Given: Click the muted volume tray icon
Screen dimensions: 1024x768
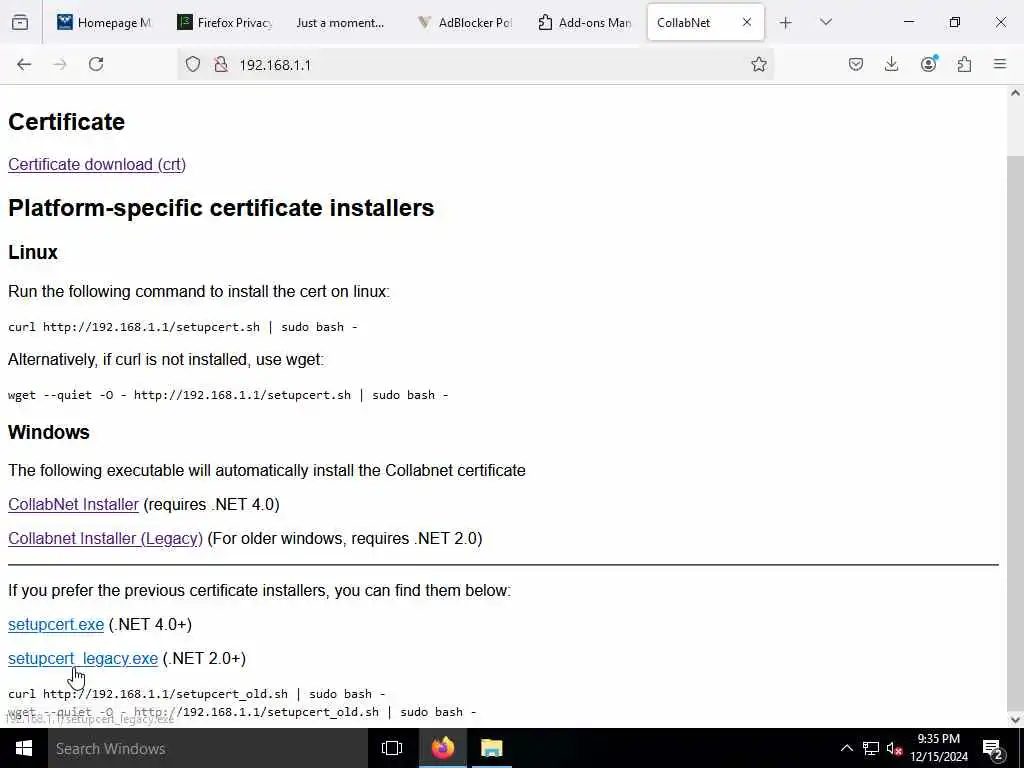Looking at the screenshot, I should (x=895, y=748).
